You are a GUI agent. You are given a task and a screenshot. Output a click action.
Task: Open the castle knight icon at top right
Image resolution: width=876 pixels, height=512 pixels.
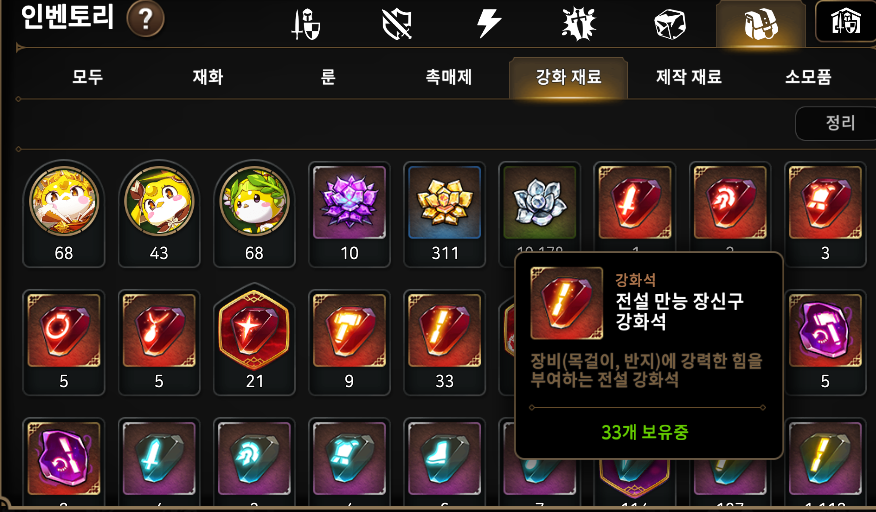tap(845, 21)
